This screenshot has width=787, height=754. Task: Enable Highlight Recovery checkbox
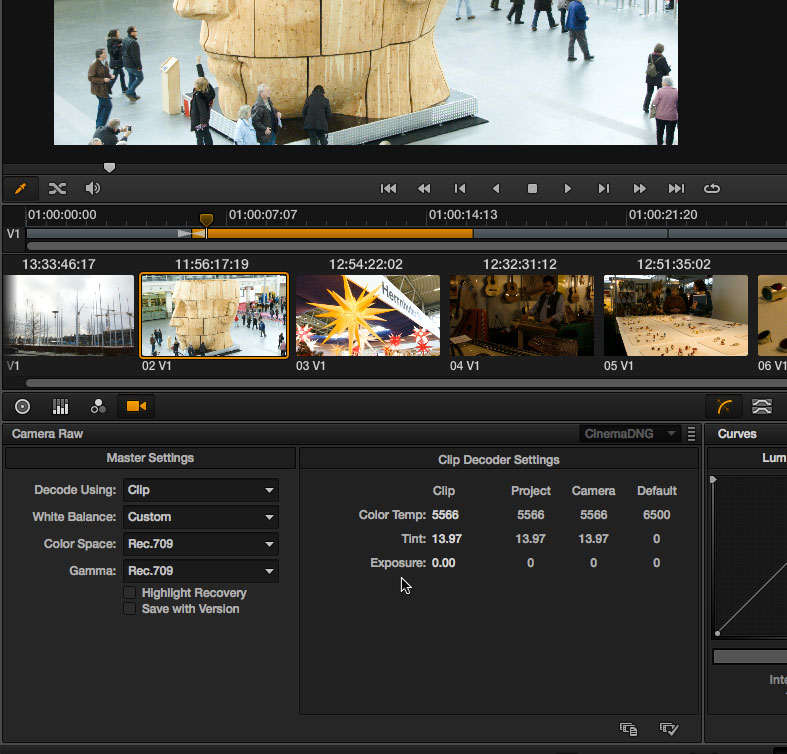(129, 593)
